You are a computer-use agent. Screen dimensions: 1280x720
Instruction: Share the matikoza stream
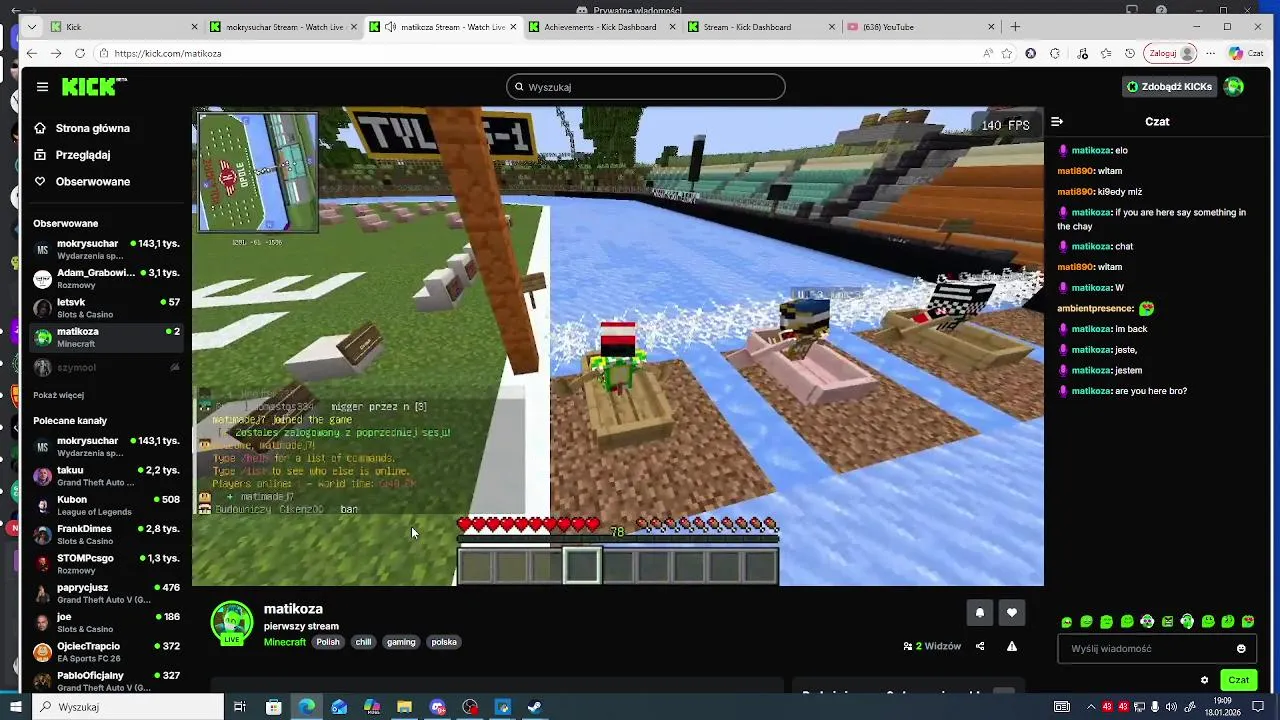pyautogui.click(x=980, y=647)
